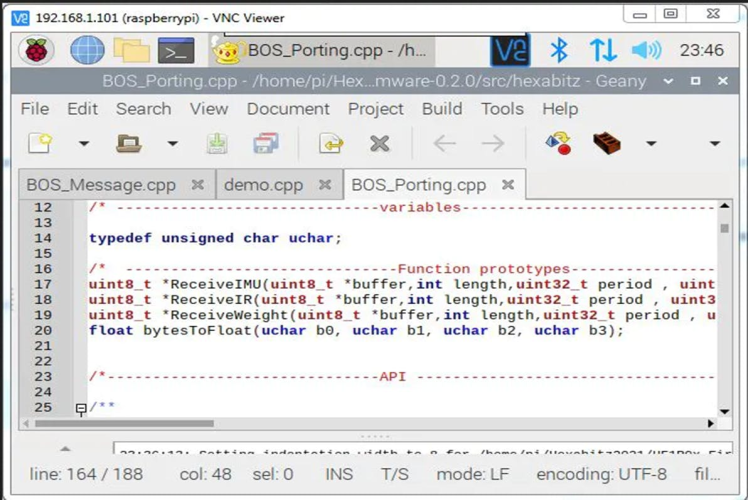Image resolution: width=748 pixels, height=500 pixels.
Task: Click the Open file folder icon
Action: [128, 144]
